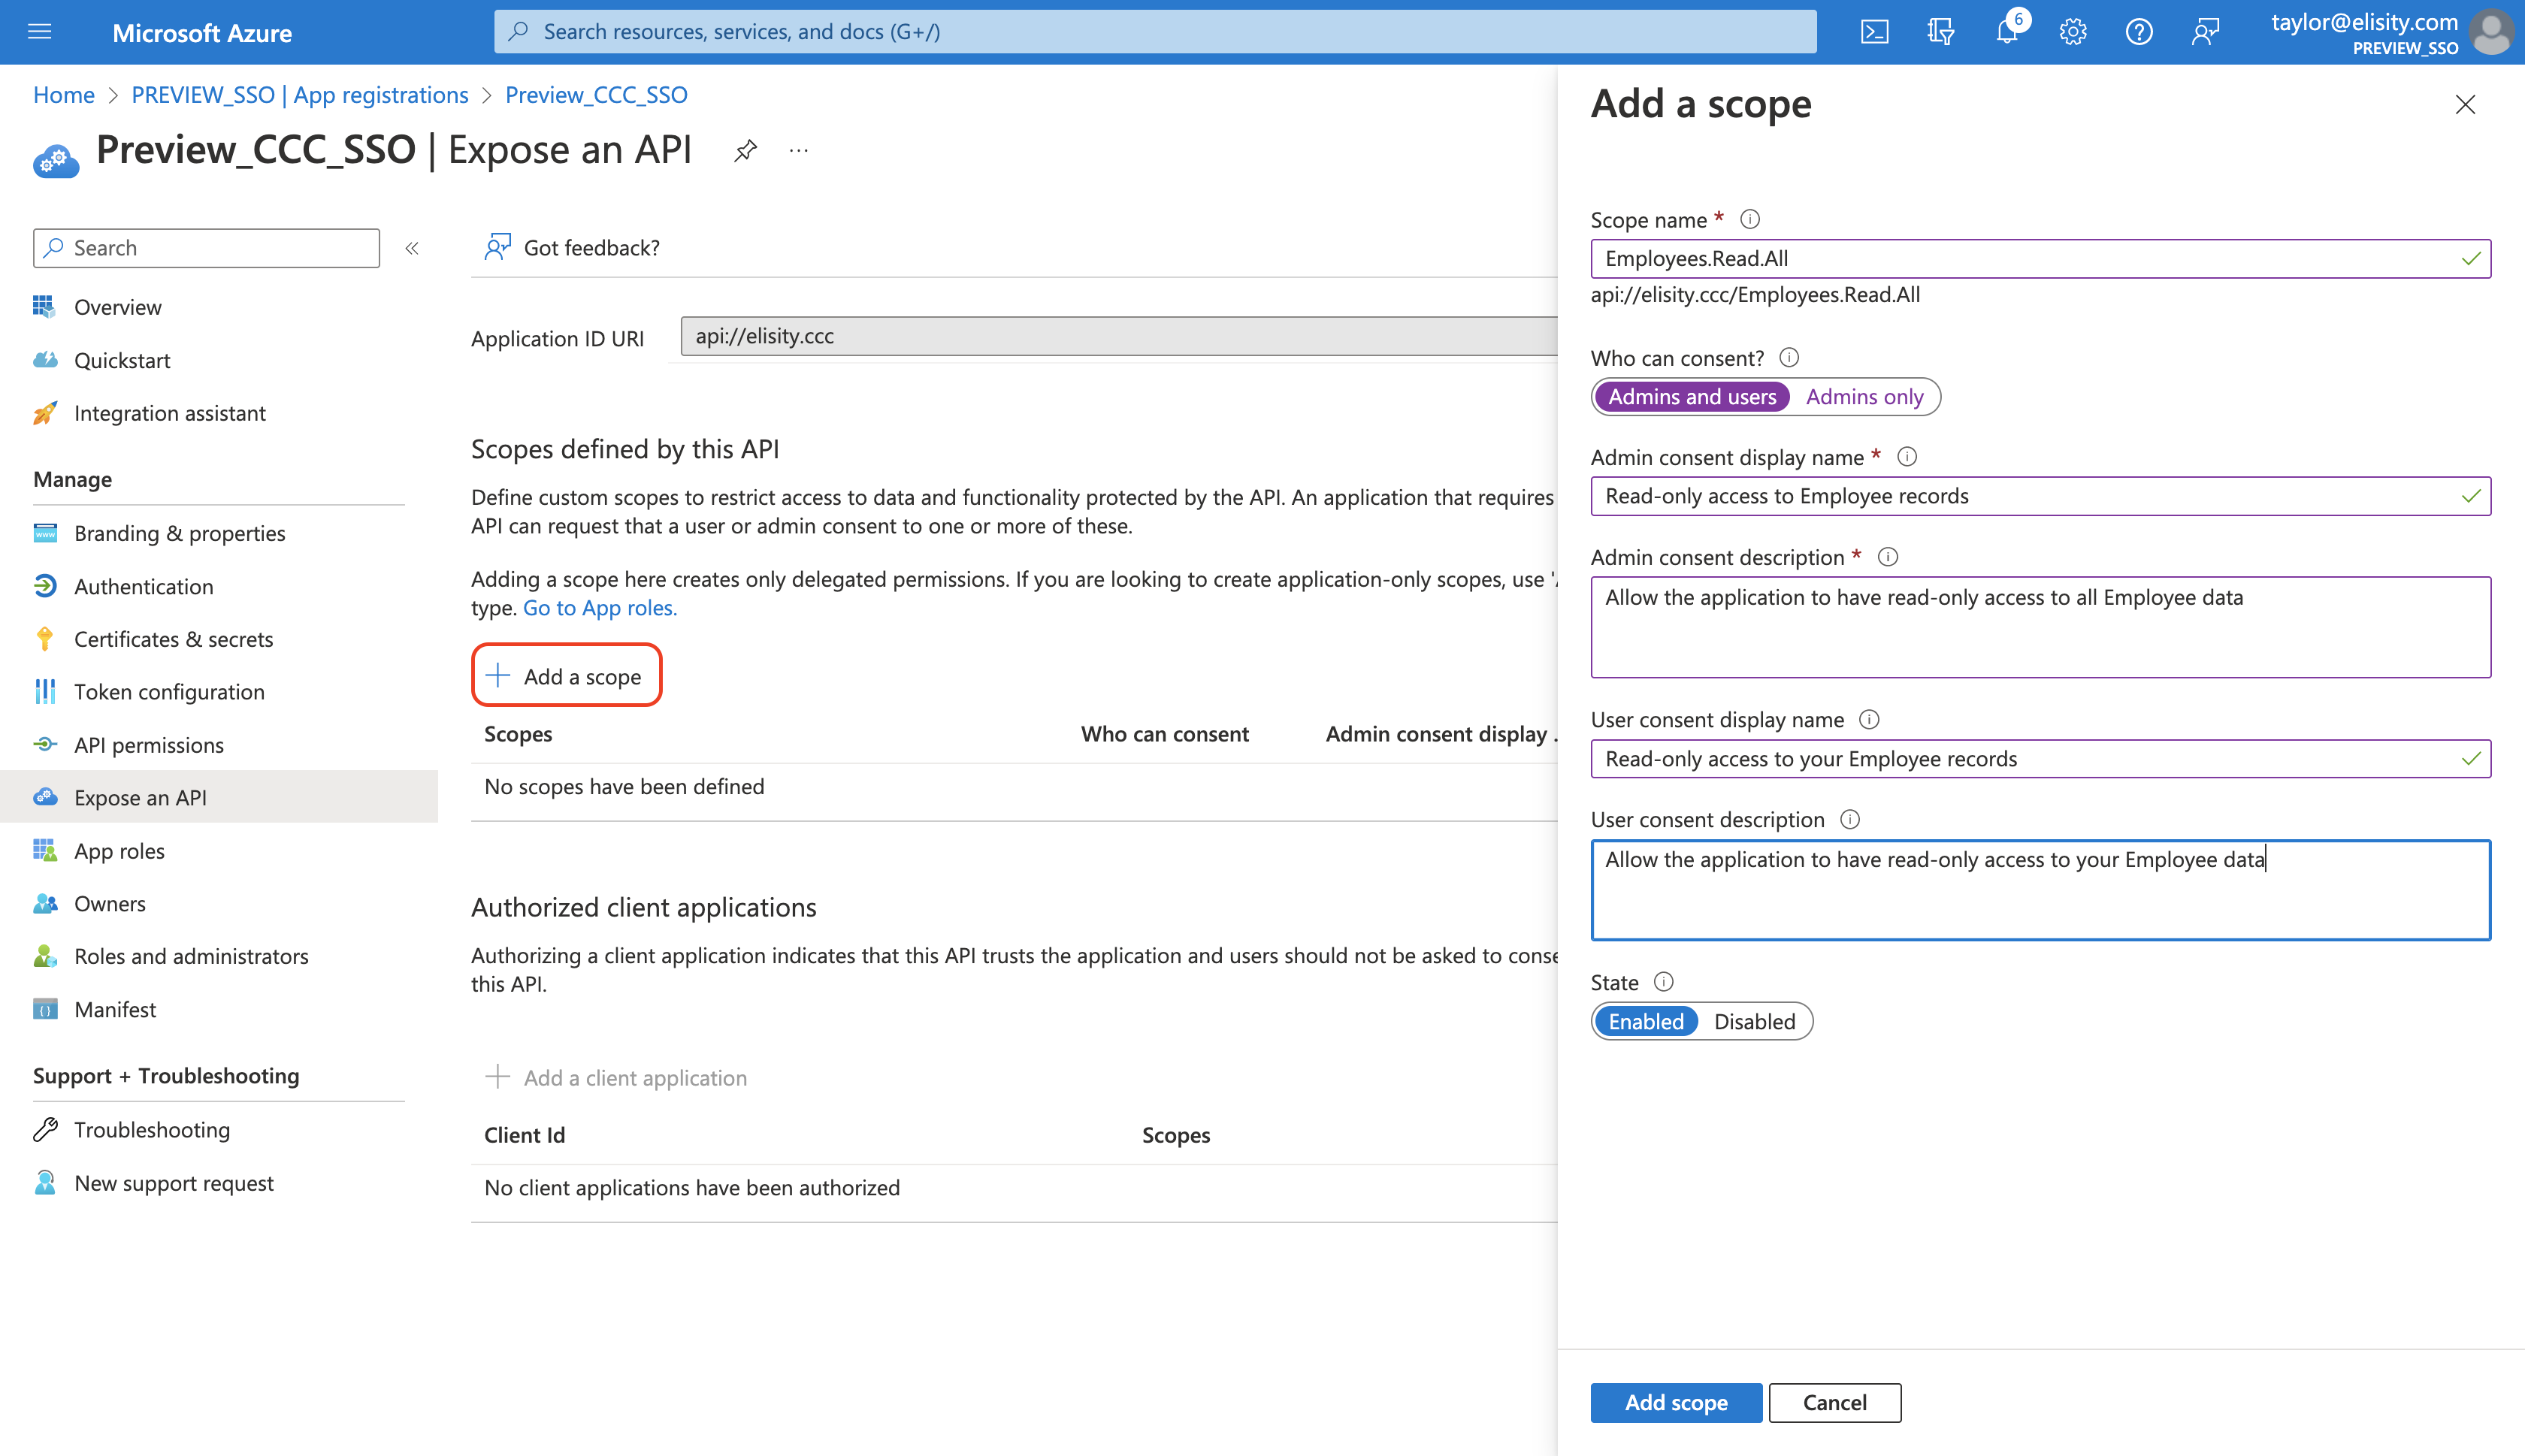Show info for Admin consent description
2525x1456 pixels.
tap(1888, 556)
